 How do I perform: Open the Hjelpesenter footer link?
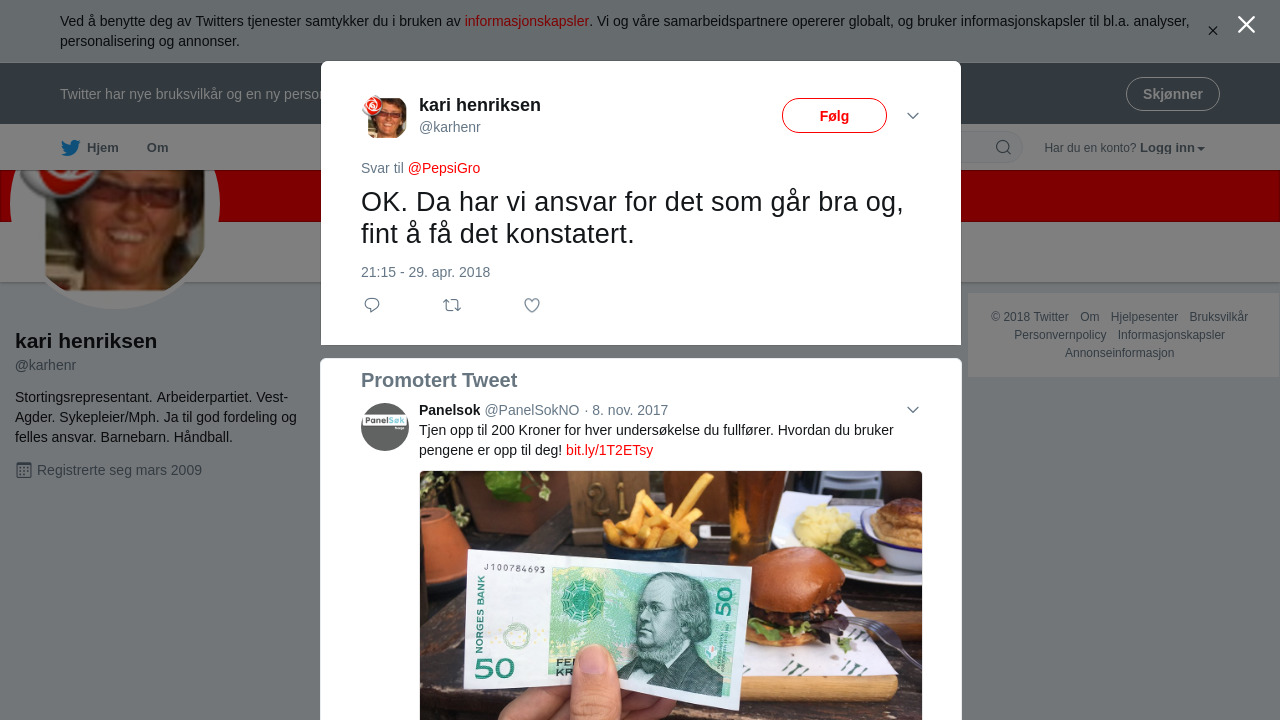pos(1144,317)
